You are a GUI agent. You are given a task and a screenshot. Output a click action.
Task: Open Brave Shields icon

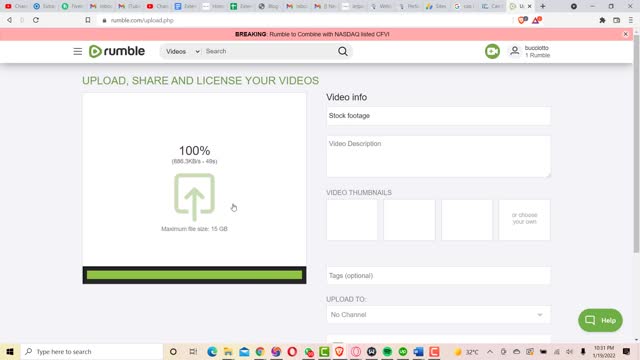522,20
